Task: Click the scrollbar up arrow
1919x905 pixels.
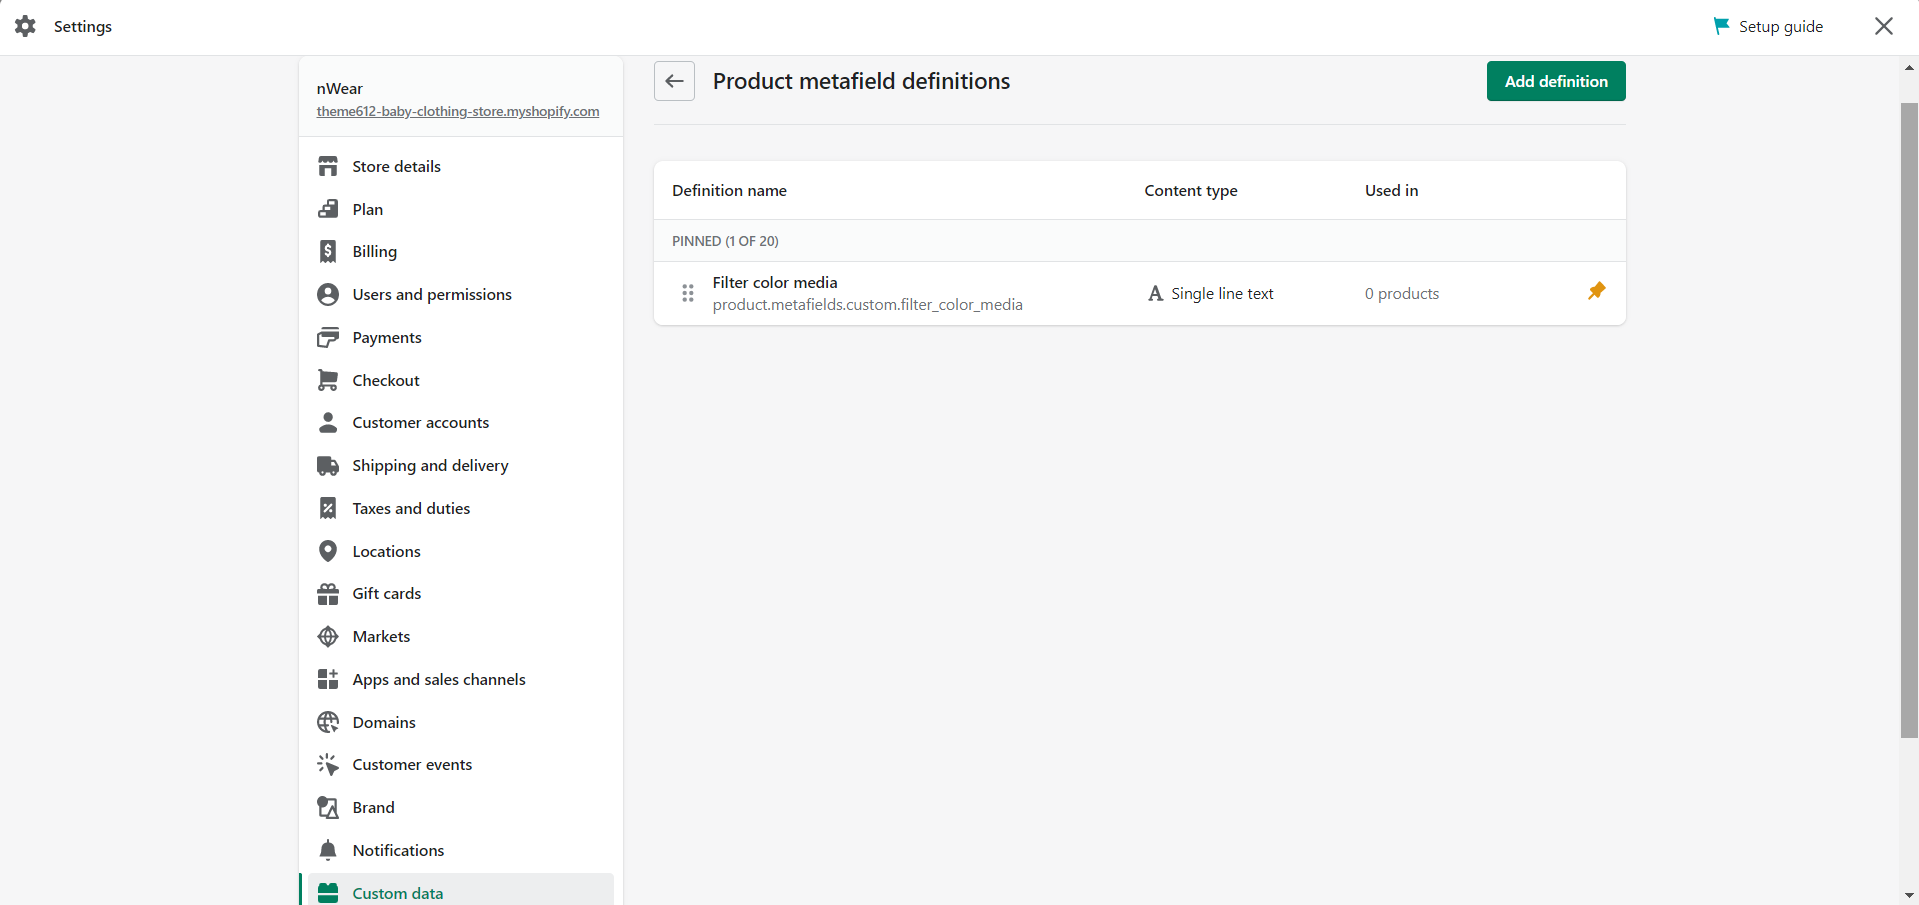Action: [1909, 68]
